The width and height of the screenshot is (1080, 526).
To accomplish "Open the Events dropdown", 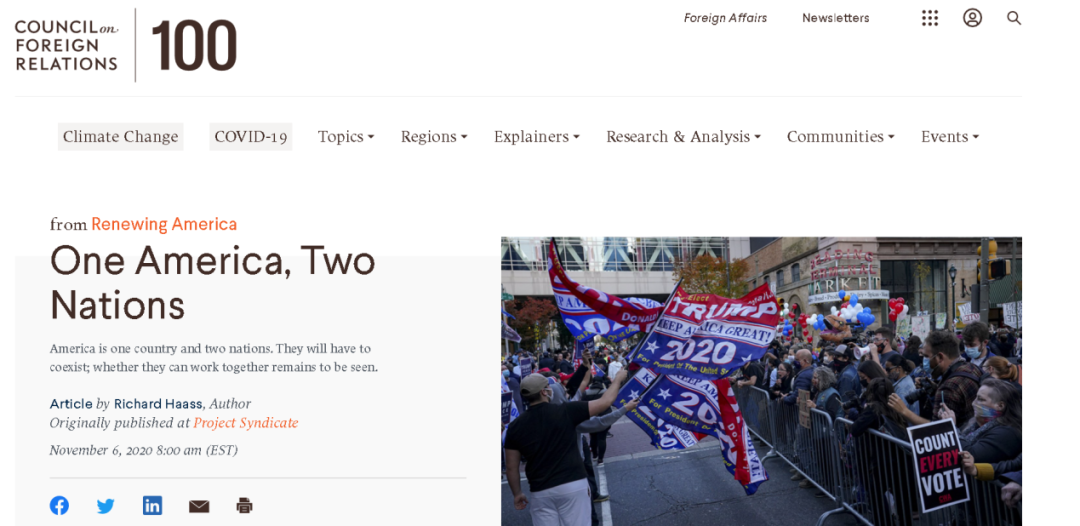I will point(950,136).
